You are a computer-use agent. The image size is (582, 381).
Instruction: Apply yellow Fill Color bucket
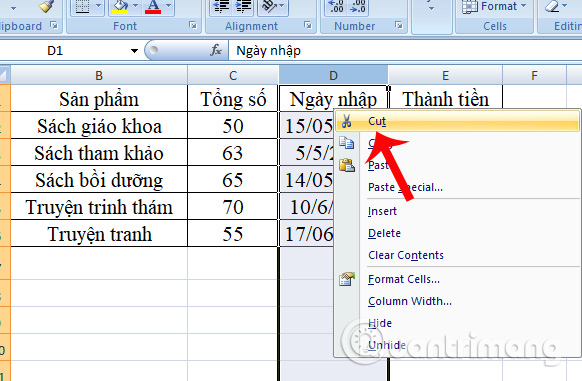tap(120, 7)
